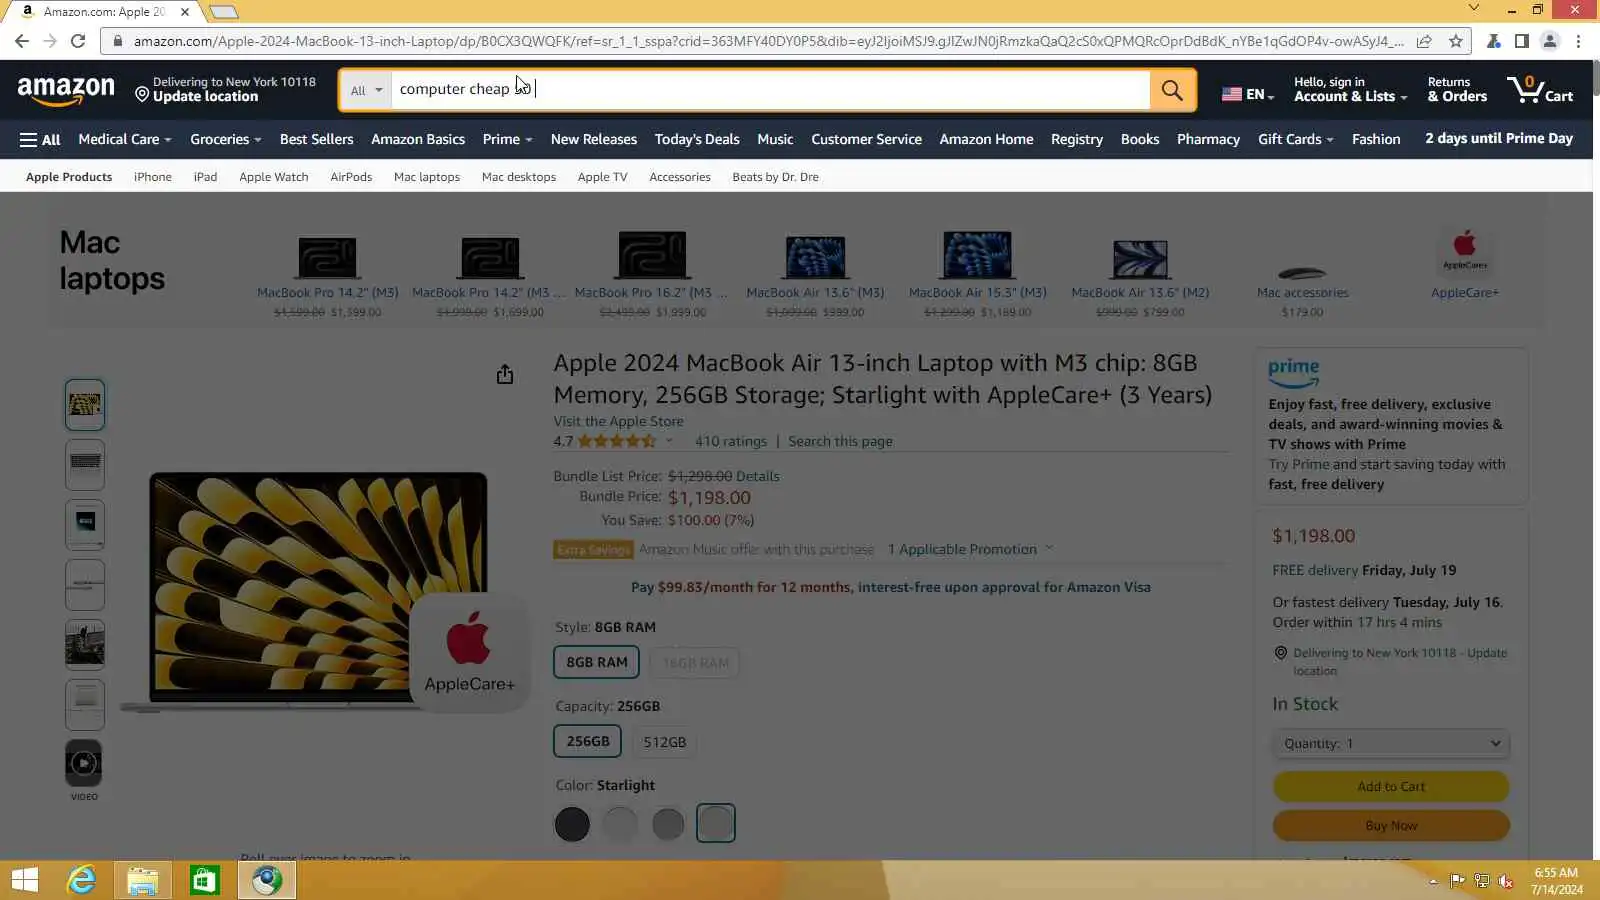1600x900 pixels.
Task: Expand the star rating dropdown arrow
Action: point(669,441)
